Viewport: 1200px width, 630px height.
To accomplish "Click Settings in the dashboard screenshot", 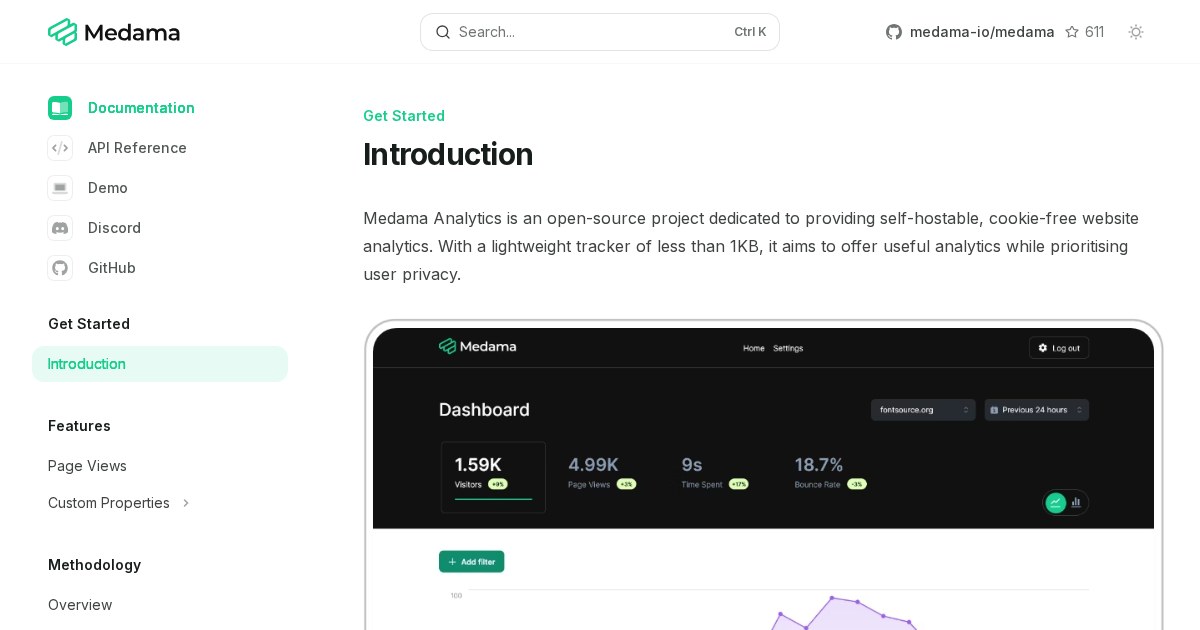I will [x=788, y=348].
